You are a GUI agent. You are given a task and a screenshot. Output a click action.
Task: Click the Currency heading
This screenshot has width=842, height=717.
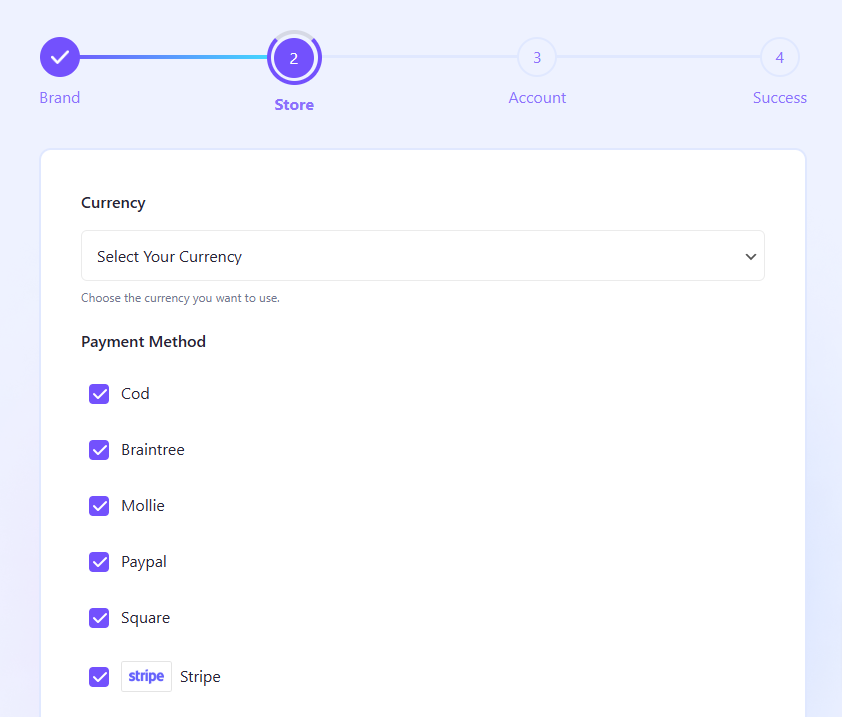pyautogui.click(x=113, y=203)
